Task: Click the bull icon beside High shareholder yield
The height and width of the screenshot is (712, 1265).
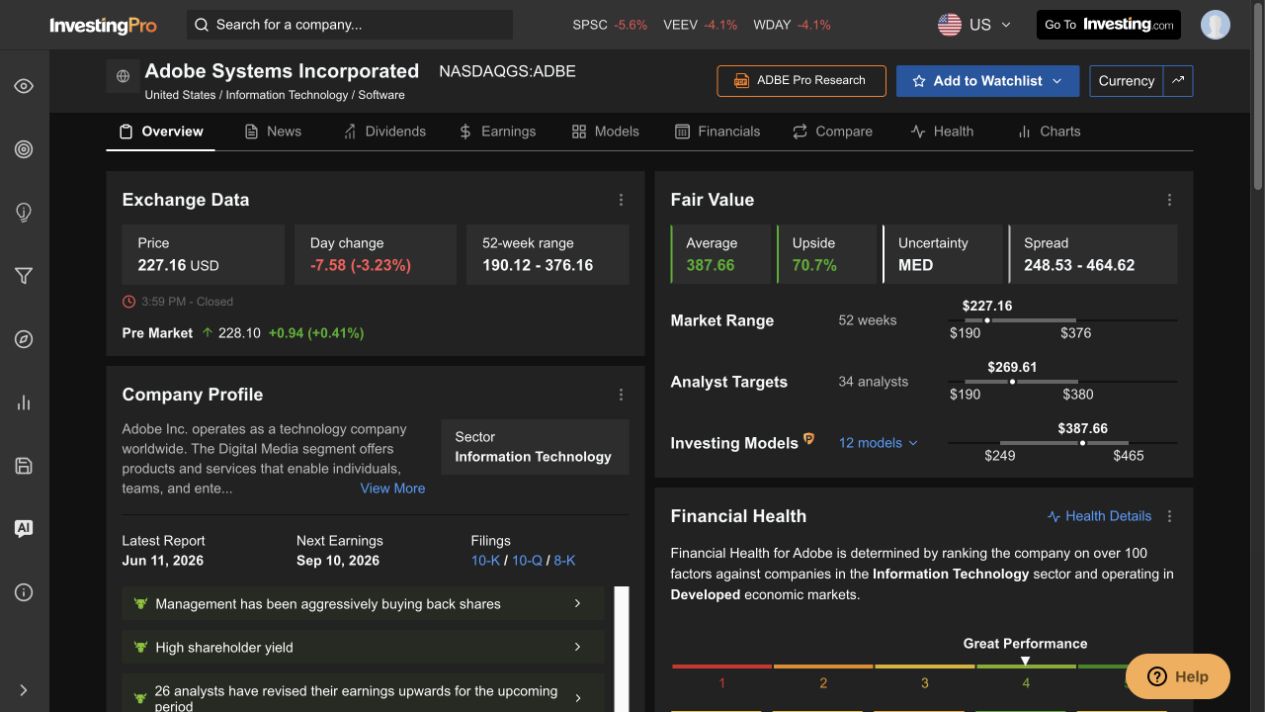Action: click(140, 647)
